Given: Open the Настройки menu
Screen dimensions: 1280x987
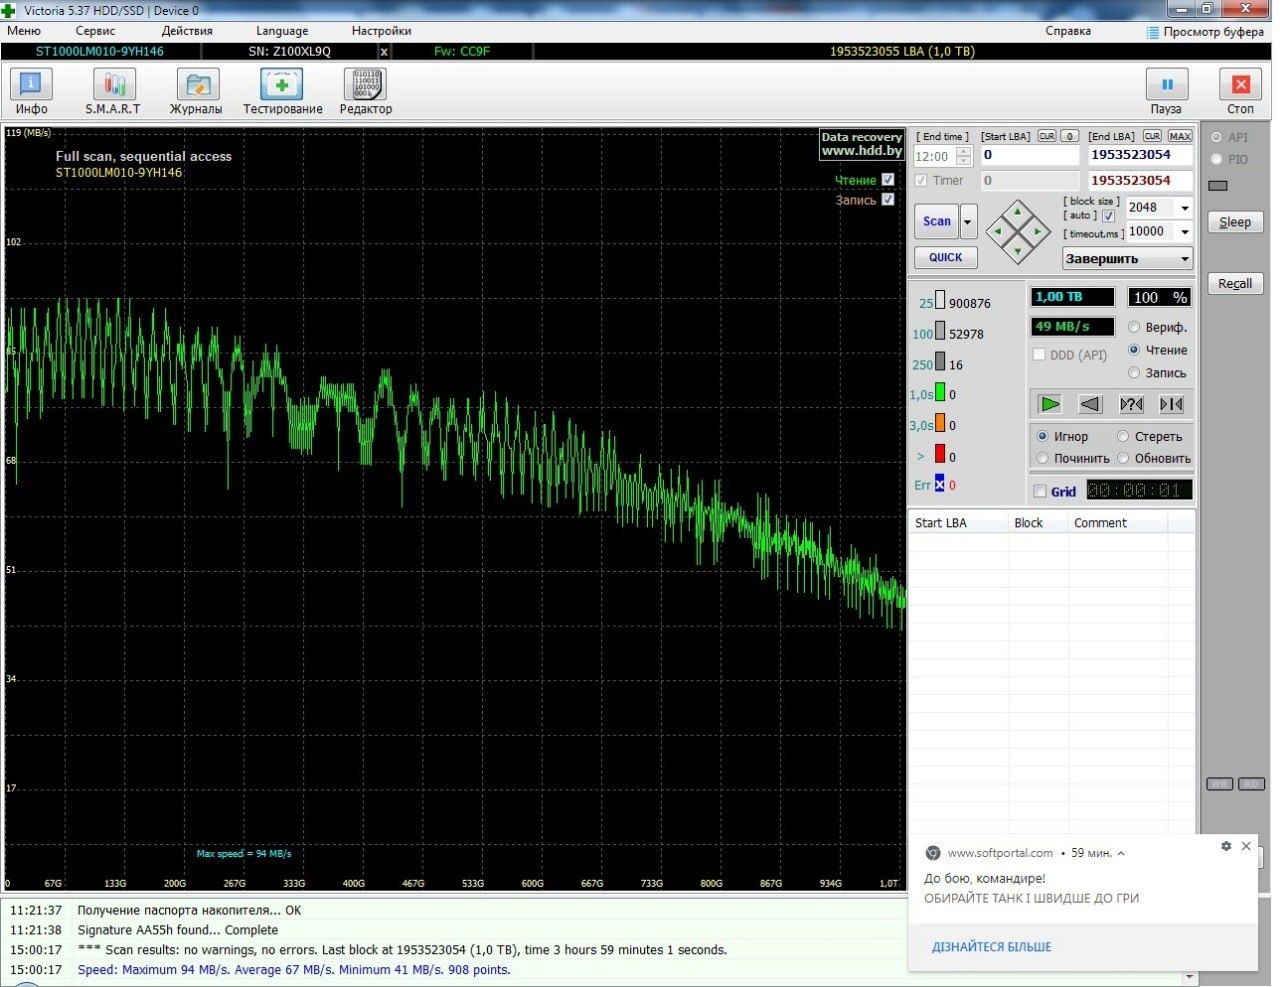Looking at the screenshot, I should (381, 31).
